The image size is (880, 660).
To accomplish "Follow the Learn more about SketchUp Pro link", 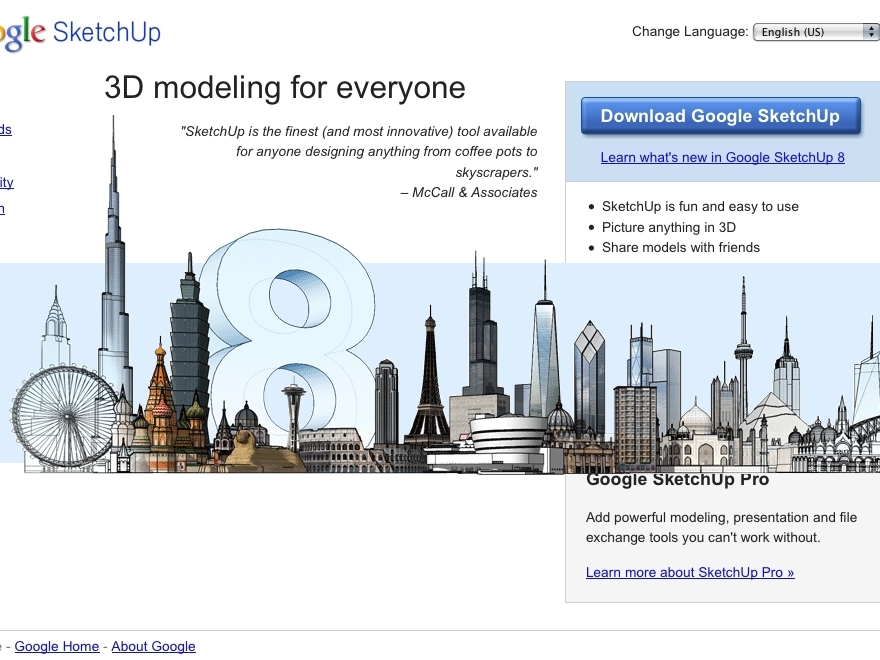I will tap(690, 572).
